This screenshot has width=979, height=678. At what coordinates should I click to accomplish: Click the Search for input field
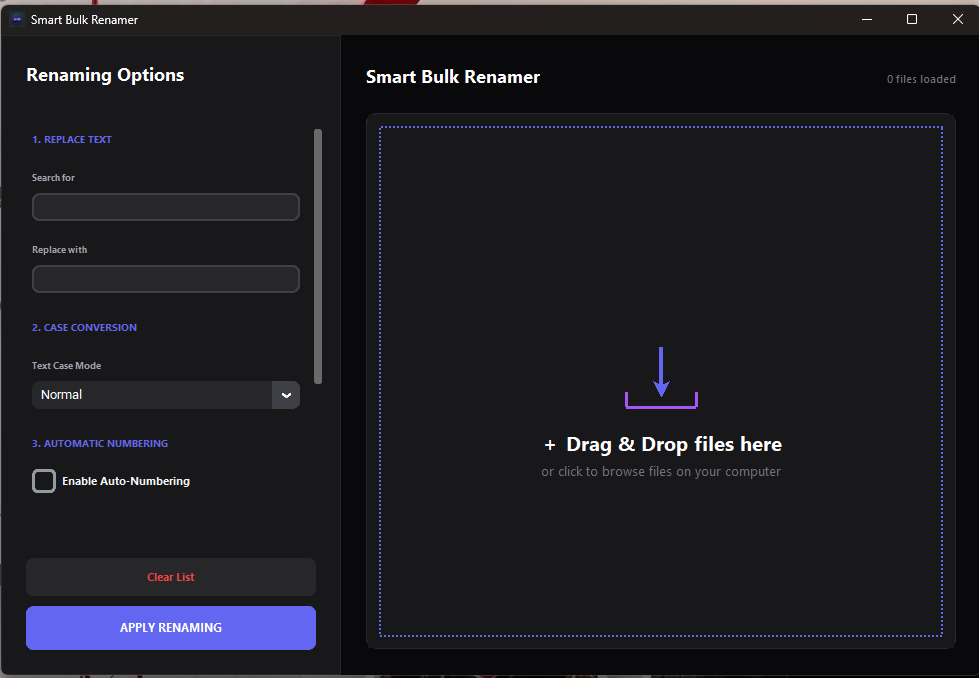(x=165, y=207)
